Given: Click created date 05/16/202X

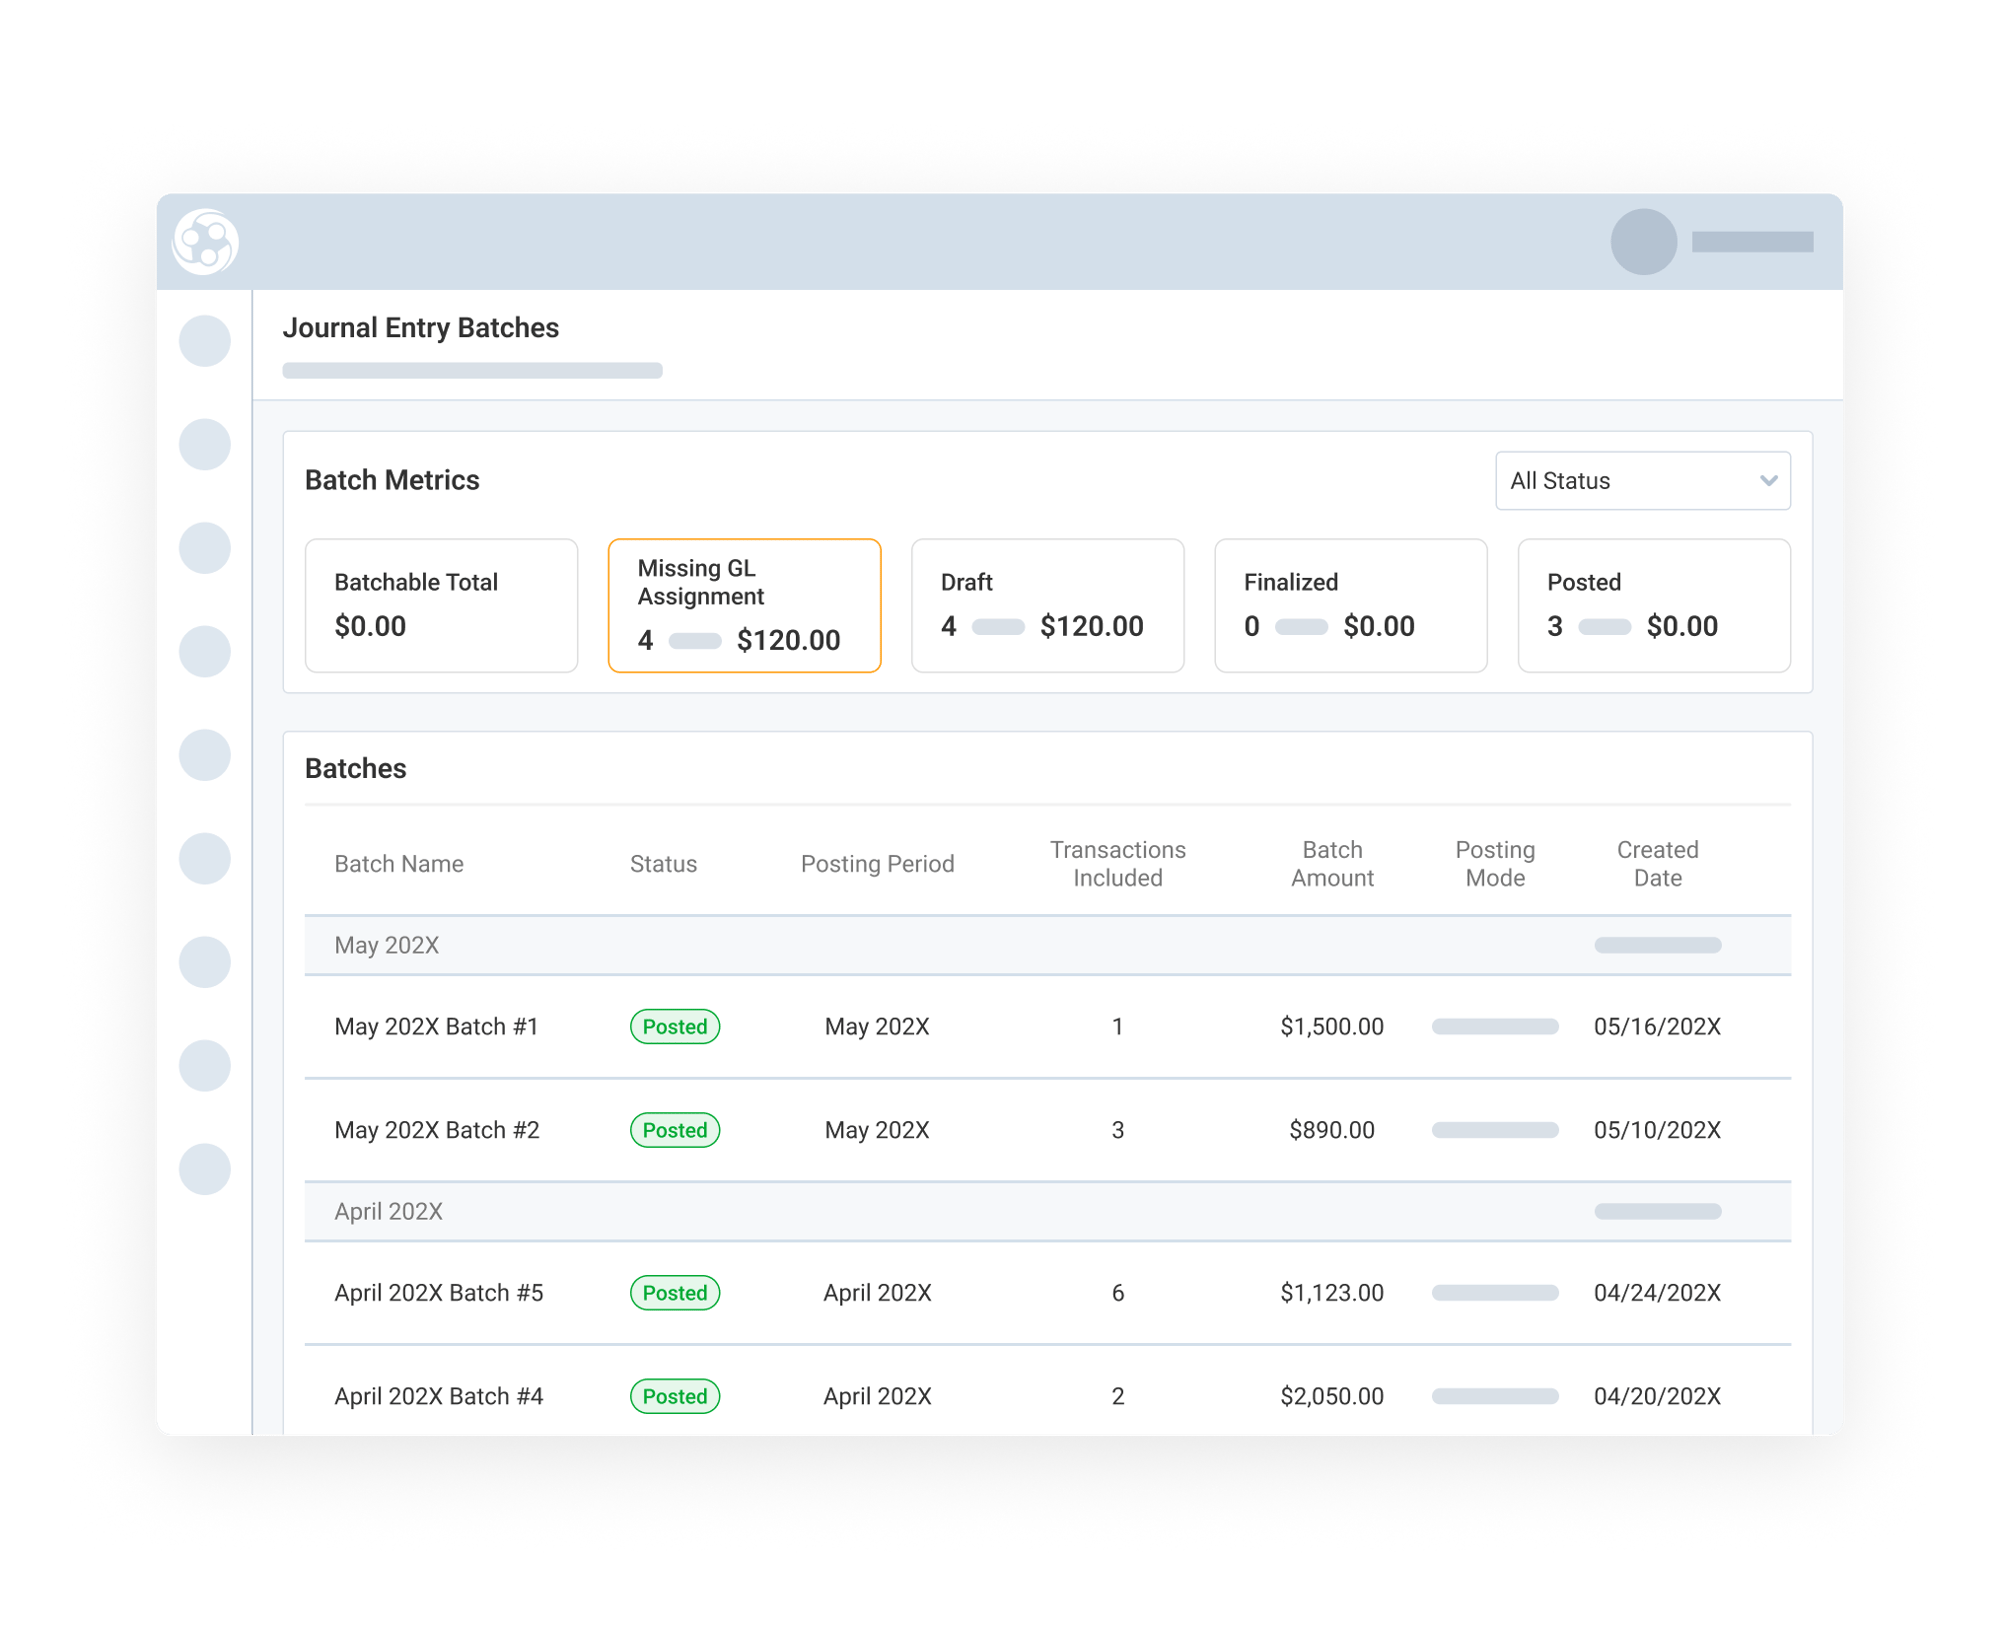Looking at the screenshot, I should pos(1657,1027).
